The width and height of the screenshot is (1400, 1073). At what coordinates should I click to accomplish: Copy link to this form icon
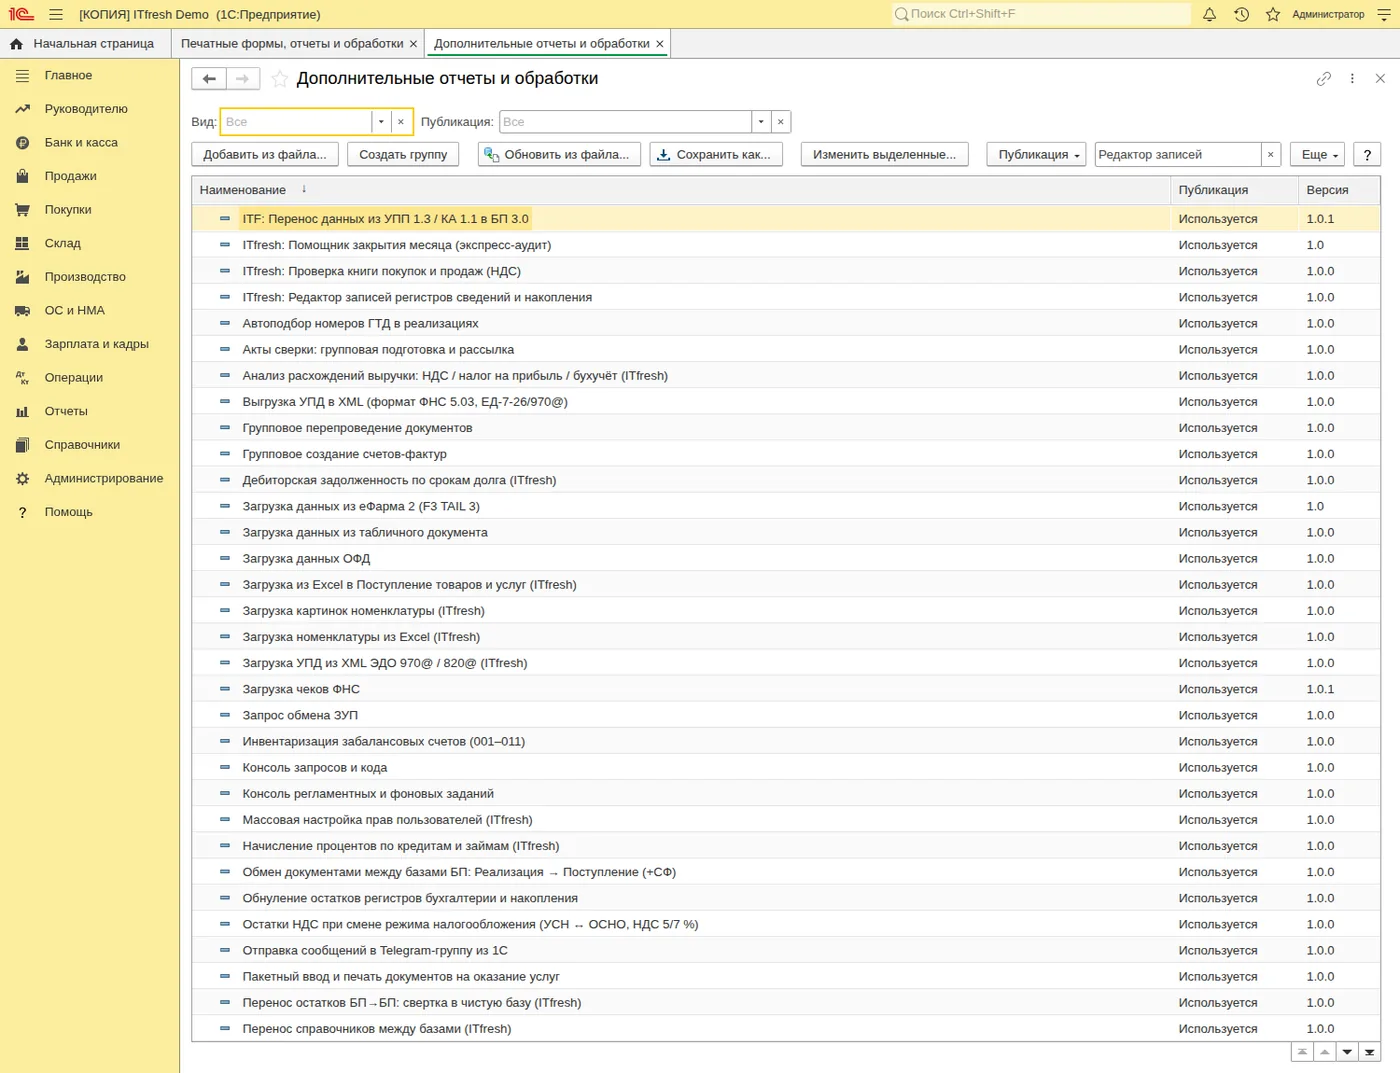tap(1324, 78)
